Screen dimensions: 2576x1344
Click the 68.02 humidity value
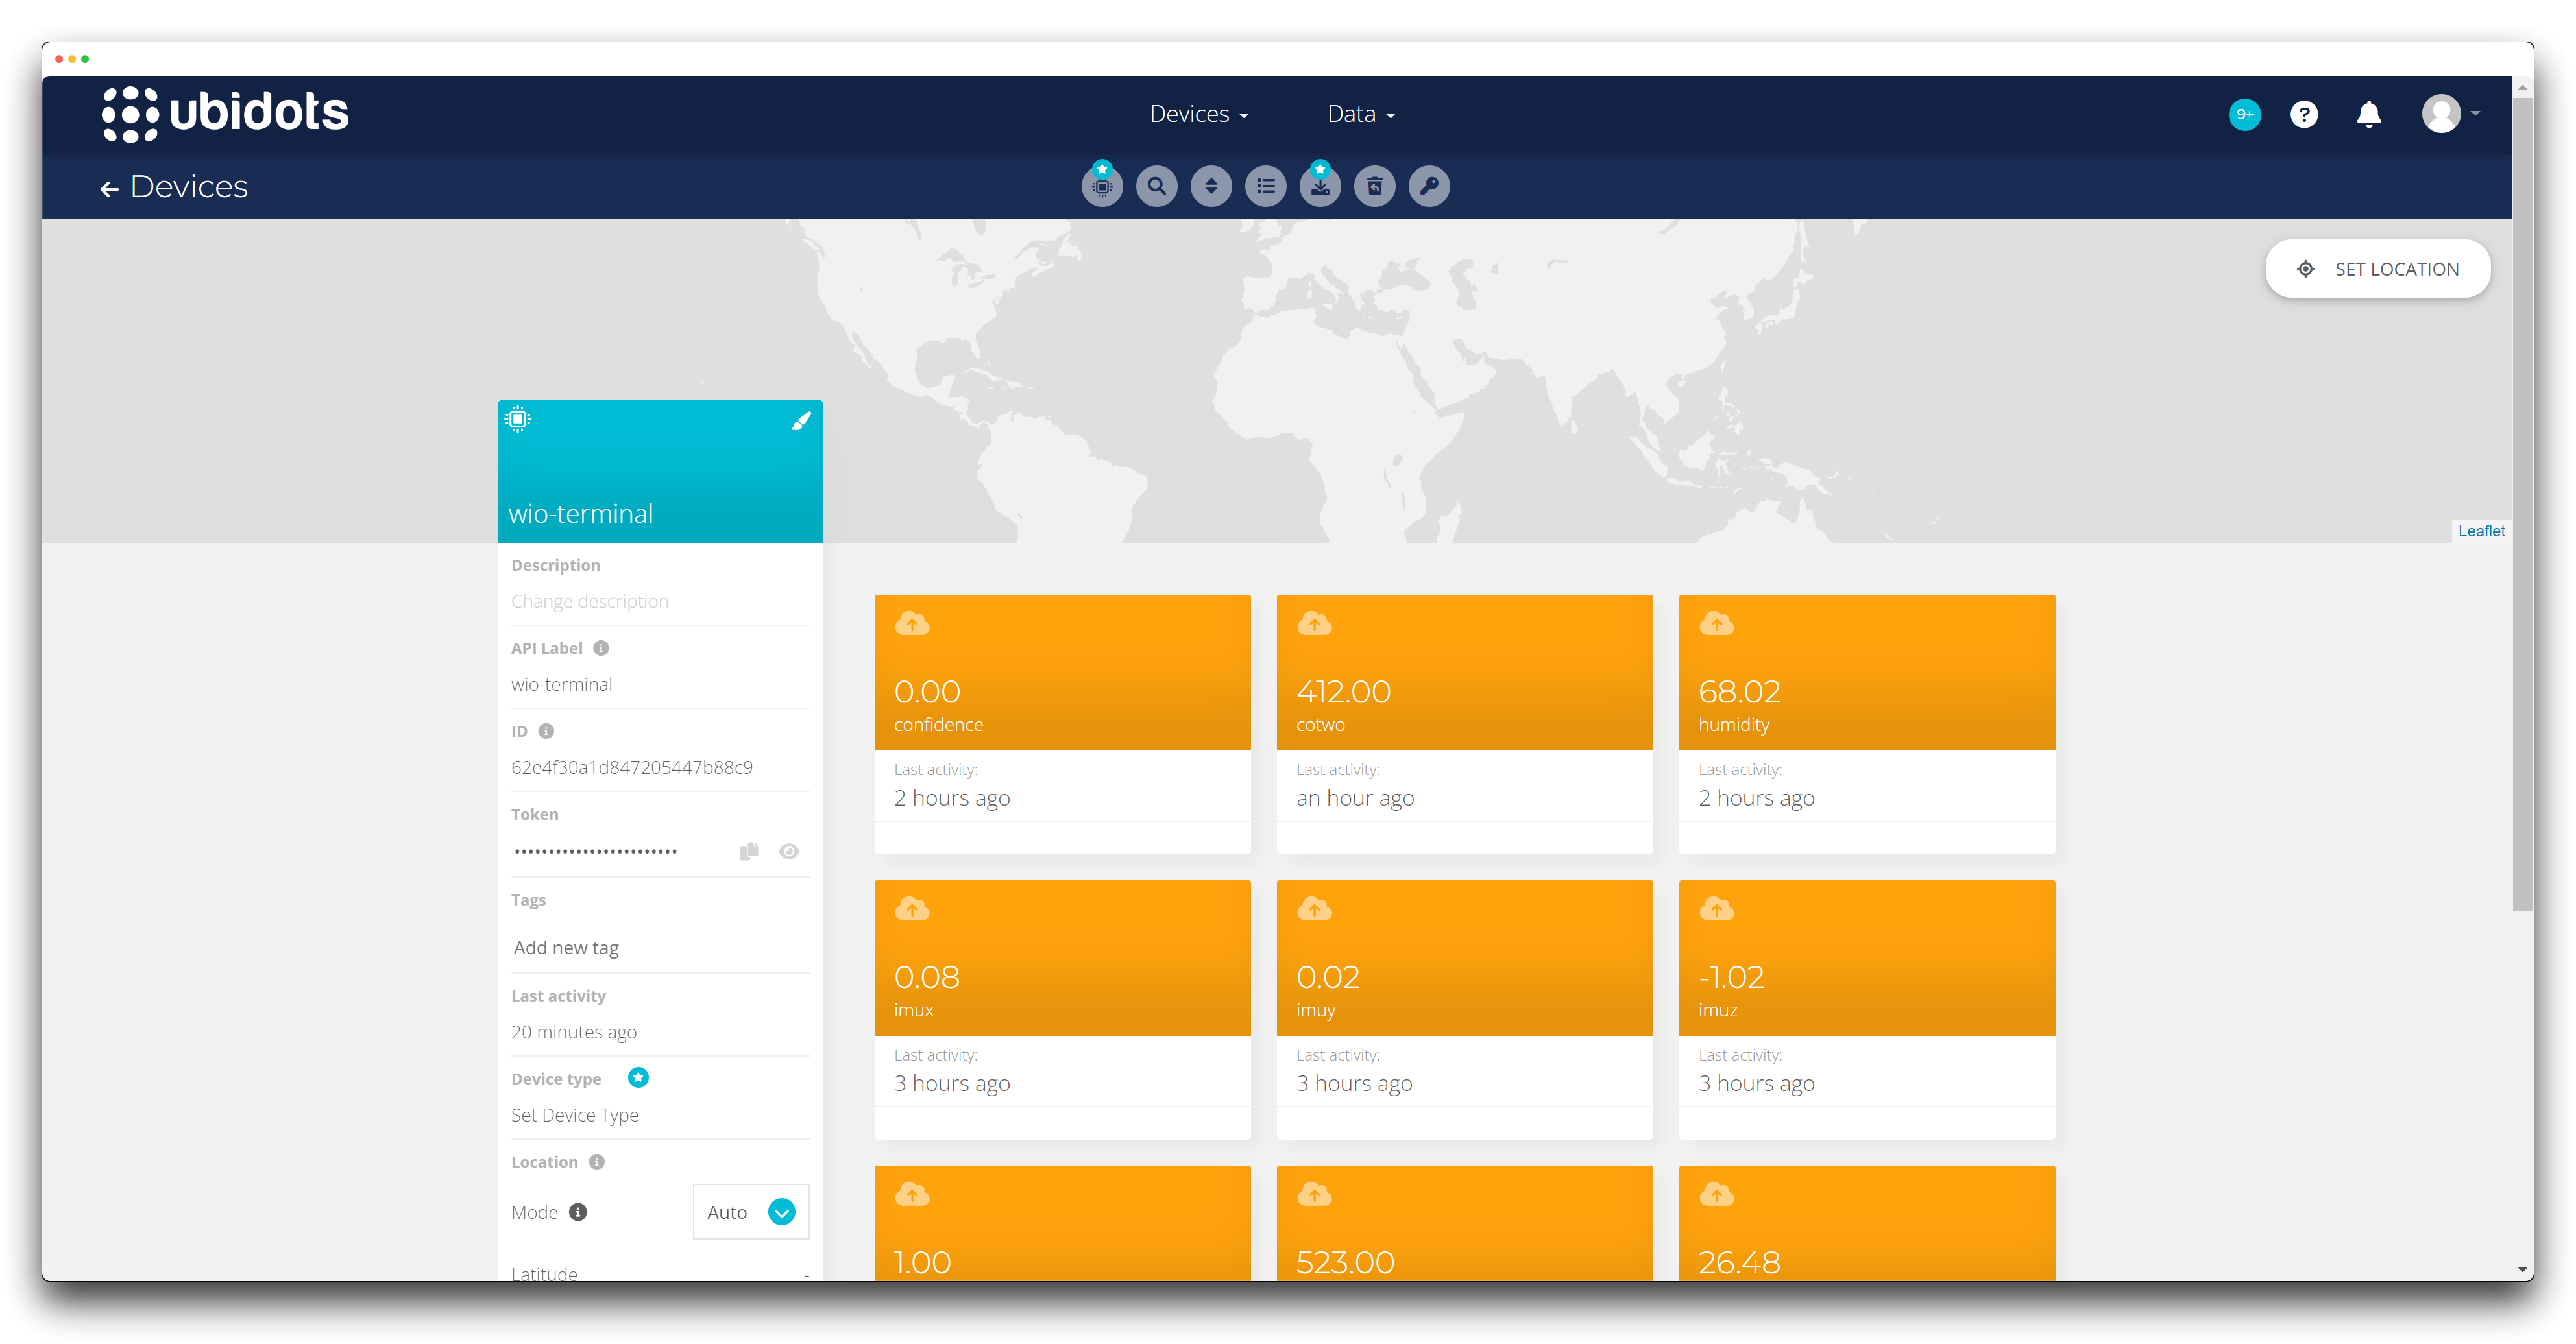click(x=1739, y=691)
